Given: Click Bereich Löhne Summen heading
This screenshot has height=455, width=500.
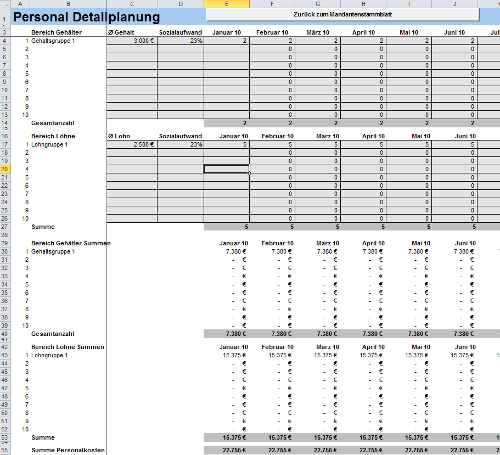Looking at the screenshot, I should (68, 347).
